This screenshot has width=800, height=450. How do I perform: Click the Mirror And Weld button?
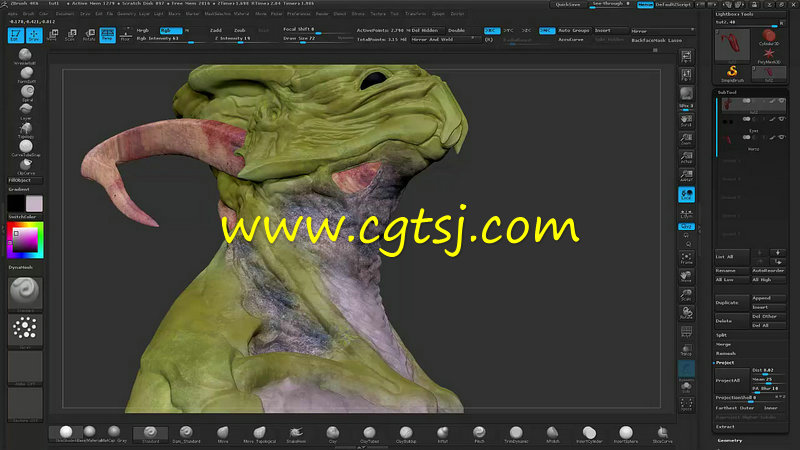coord(445,39)
